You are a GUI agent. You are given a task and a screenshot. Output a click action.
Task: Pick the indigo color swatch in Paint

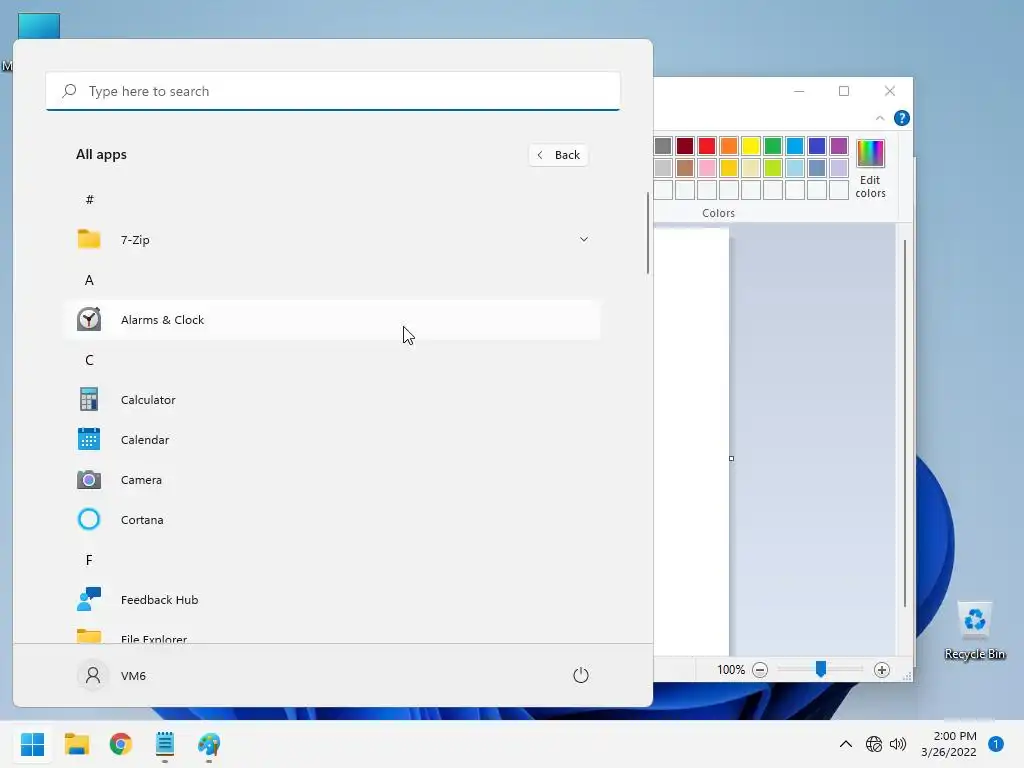(x=817, y=146)
